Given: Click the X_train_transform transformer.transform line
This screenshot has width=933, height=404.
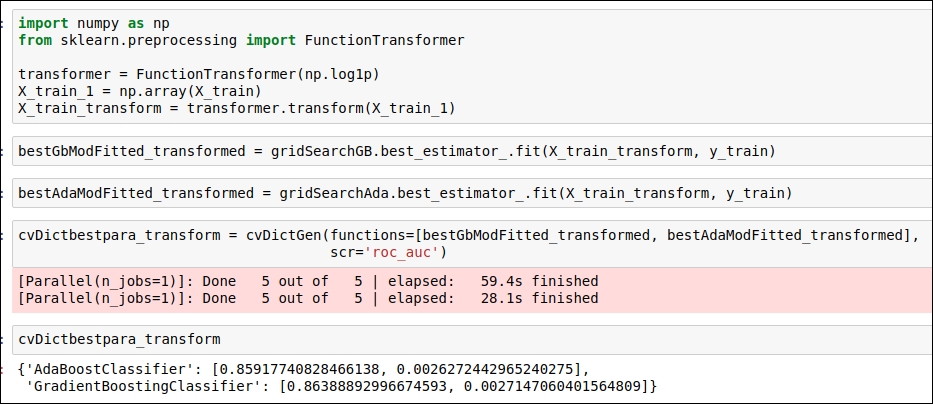Looking at the screenshot, I should pyautogui.click(x=237, y=109).
